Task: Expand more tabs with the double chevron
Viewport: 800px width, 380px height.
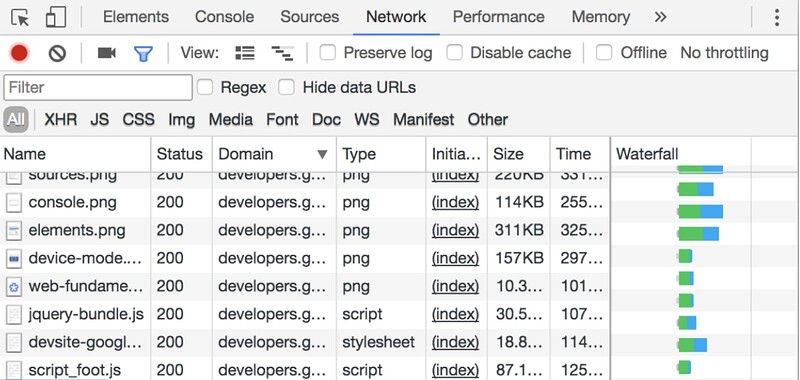Action: click(x=660, y=17)
